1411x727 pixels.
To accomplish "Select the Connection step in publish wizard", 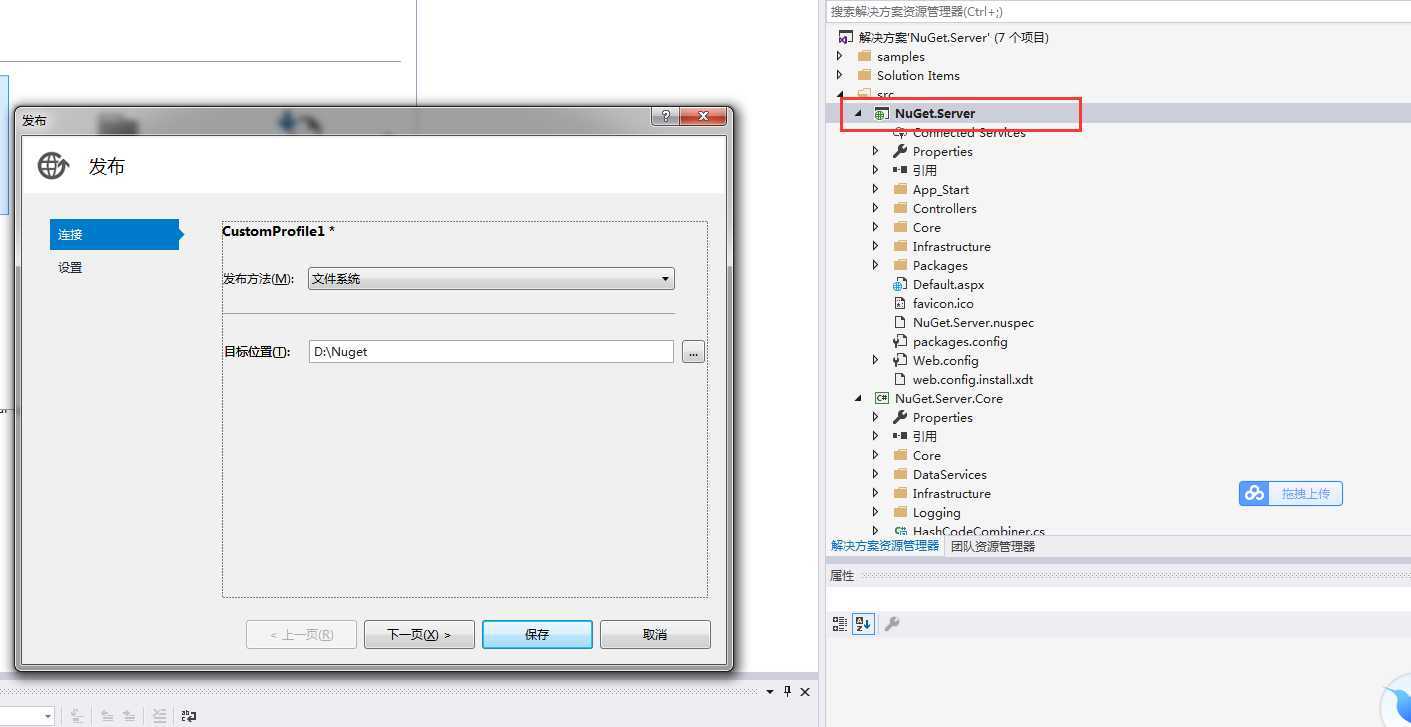I will point(116,234).
